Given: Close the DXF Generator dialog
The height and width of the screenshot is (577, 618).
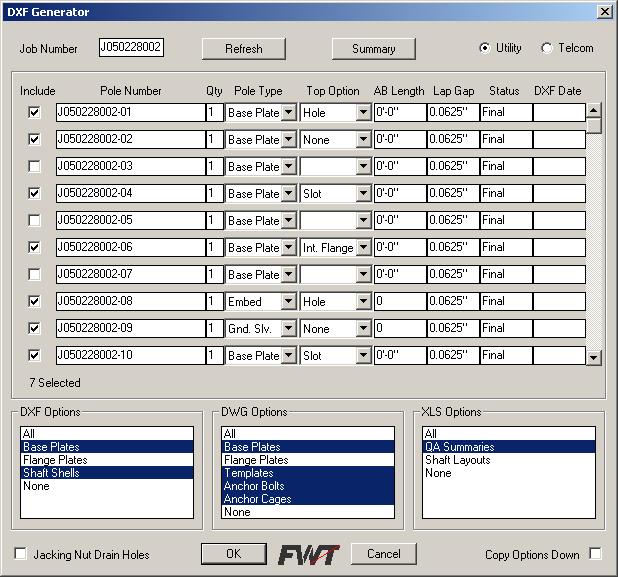Looking at the screenshot, I should [x=605, y=12].
